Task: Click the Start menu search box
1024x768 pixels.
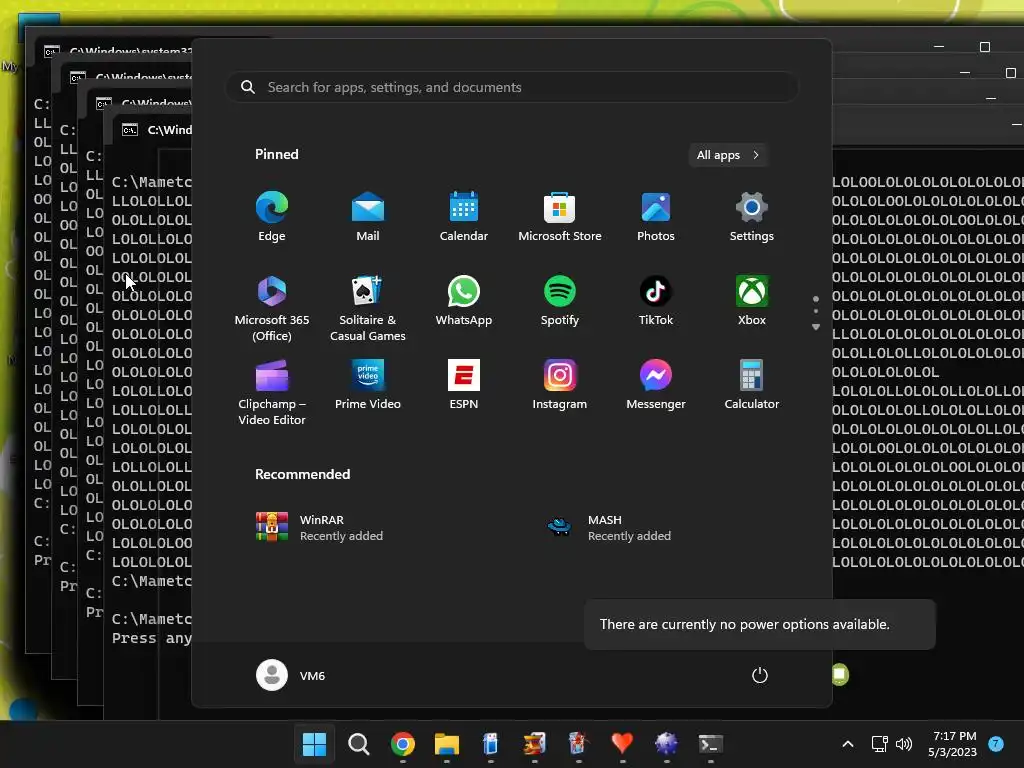Action: click(x=512, y=88)
